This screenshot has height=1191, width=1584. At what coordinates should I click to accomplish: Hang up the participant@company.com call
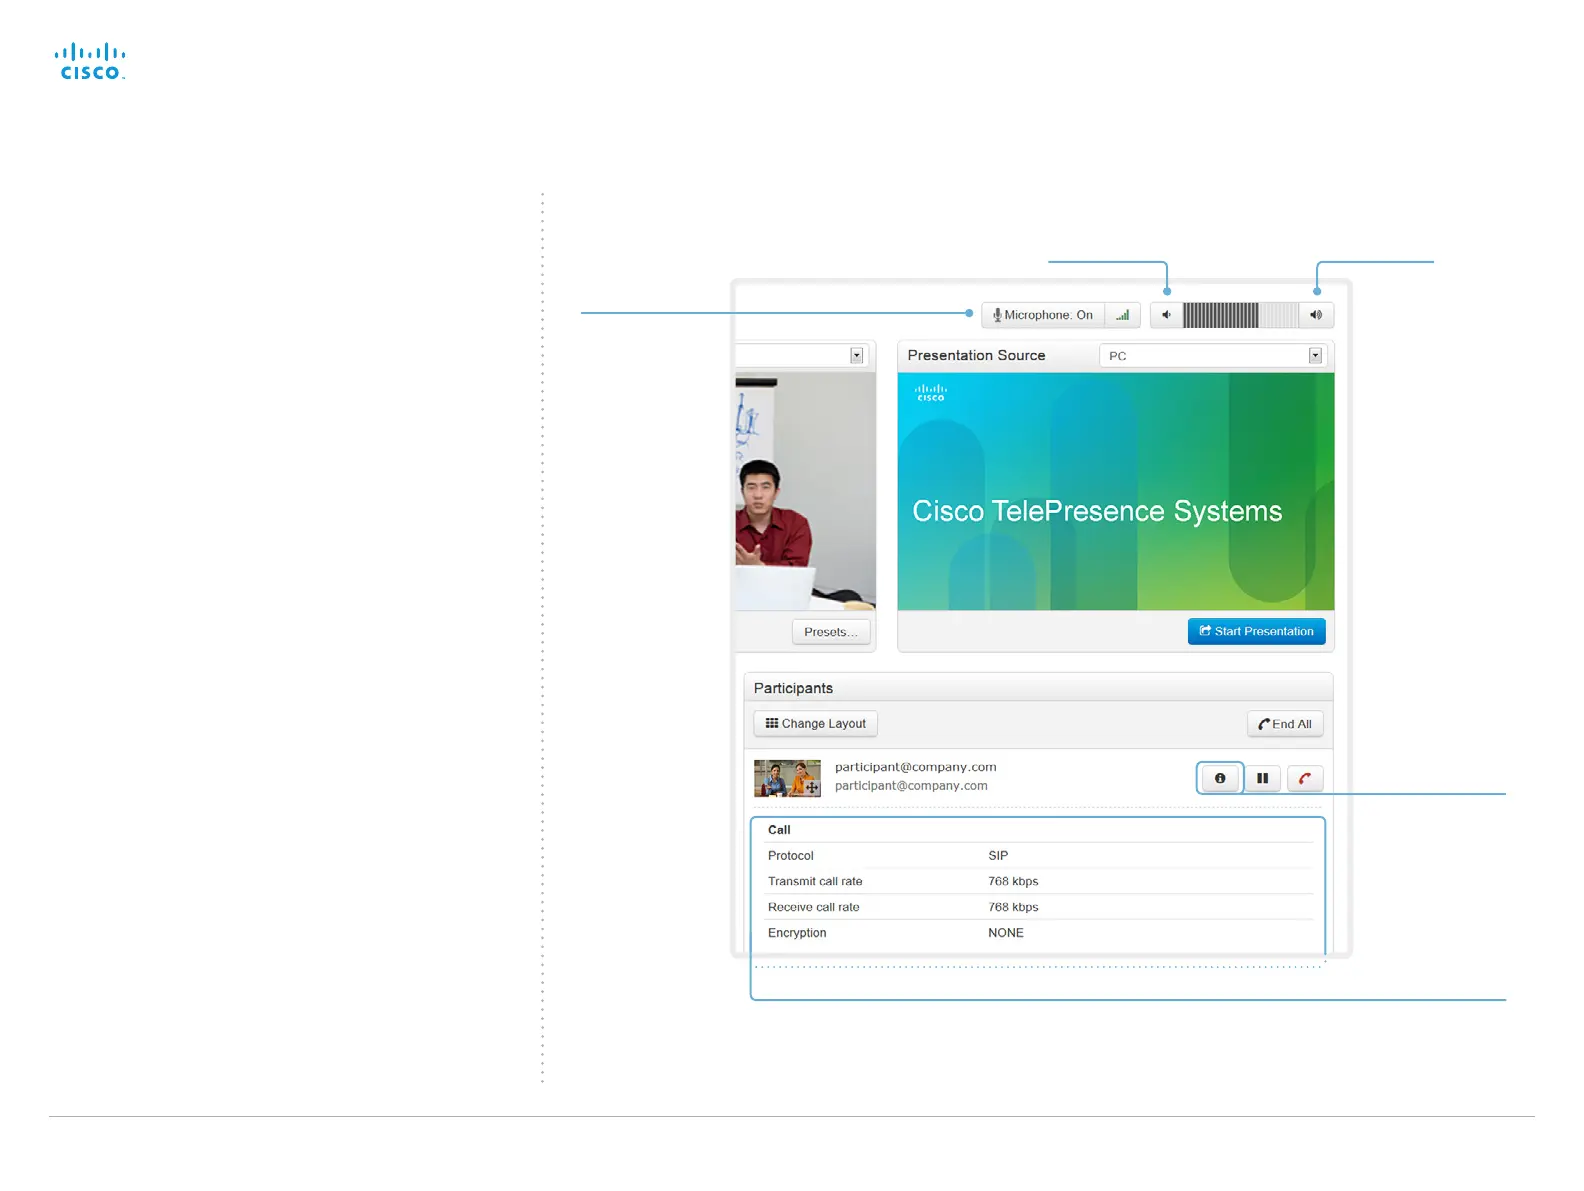point(1305,778)
